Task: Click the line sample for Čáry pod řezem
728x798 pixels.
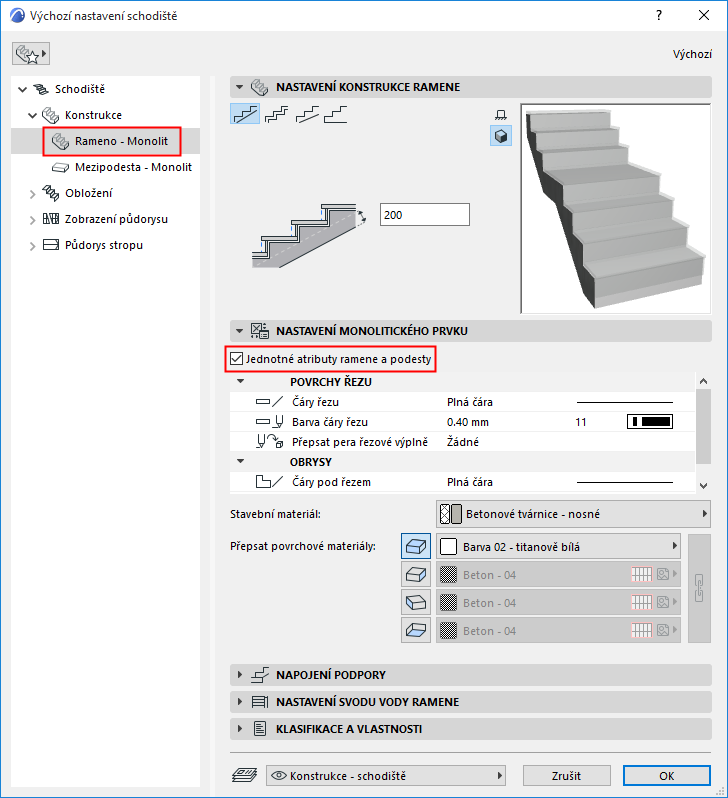Action: (625, 482)
